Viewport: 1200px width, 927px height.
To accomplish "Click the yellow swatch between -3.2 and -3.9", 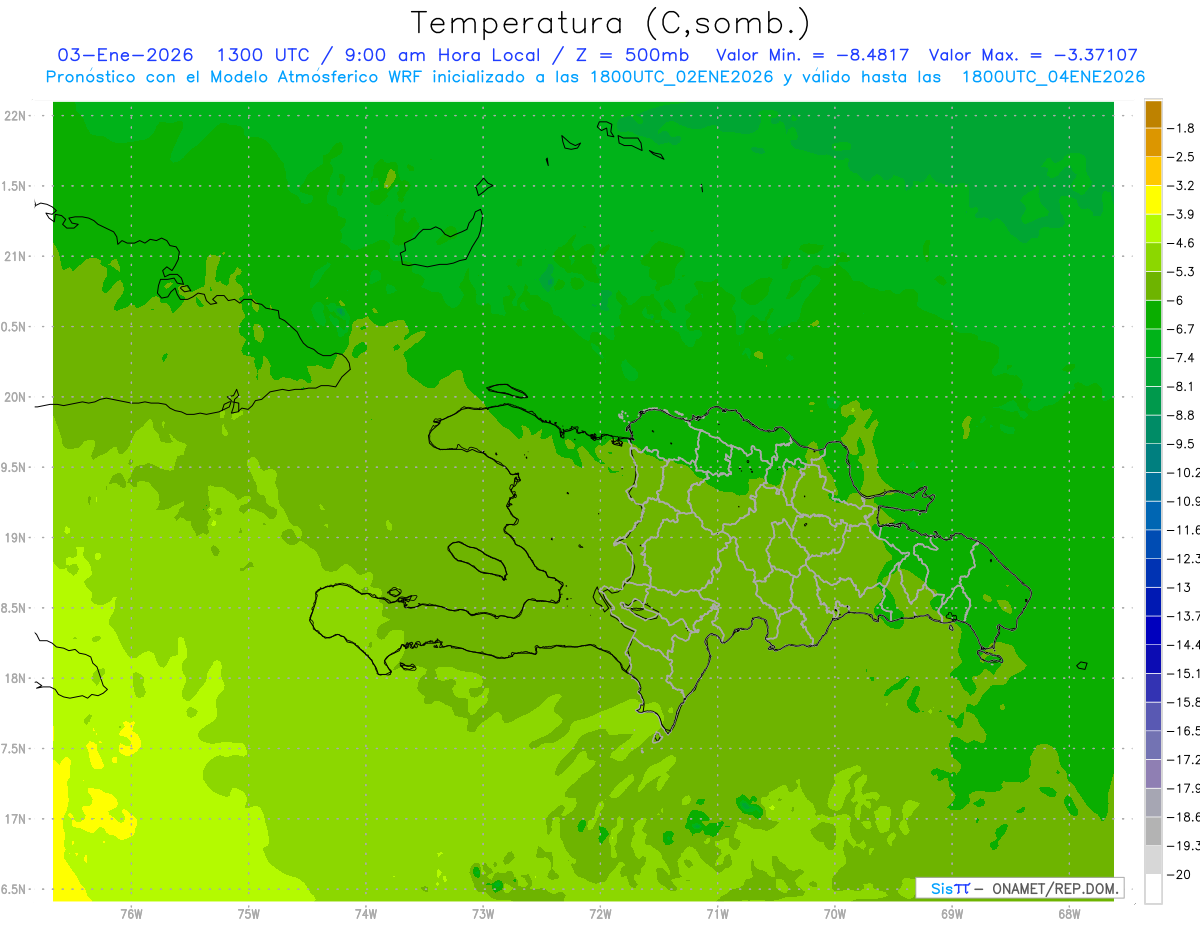I will [x=1153, y=200].
